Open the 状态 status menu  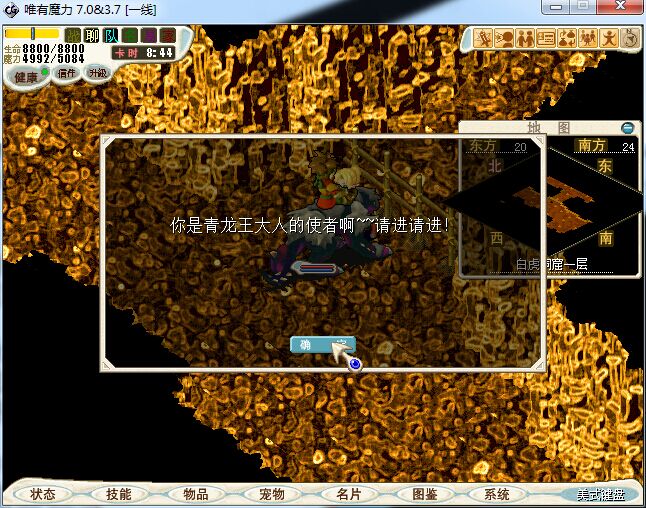pos(43,494)
